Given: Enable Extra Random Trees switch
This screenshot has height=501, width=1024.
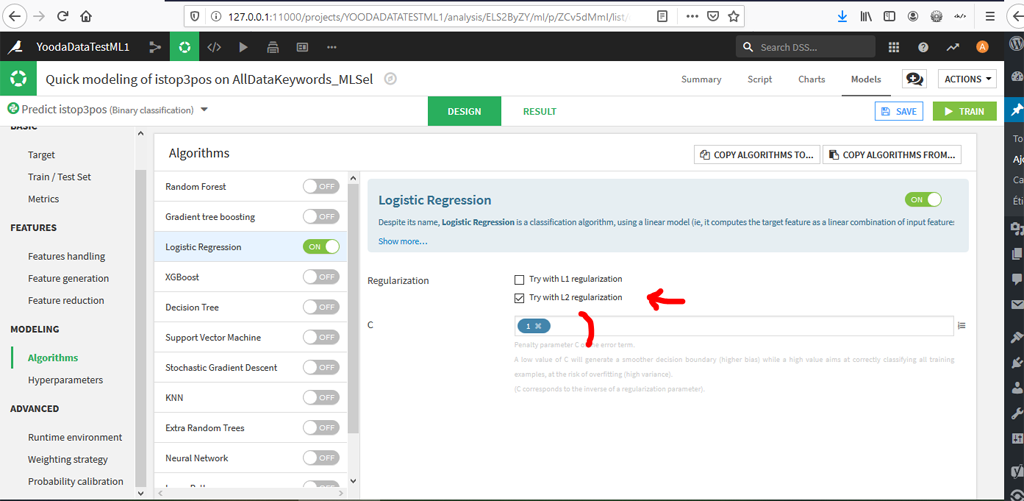Looking at the screenshot, I should [x=321, y=428].
